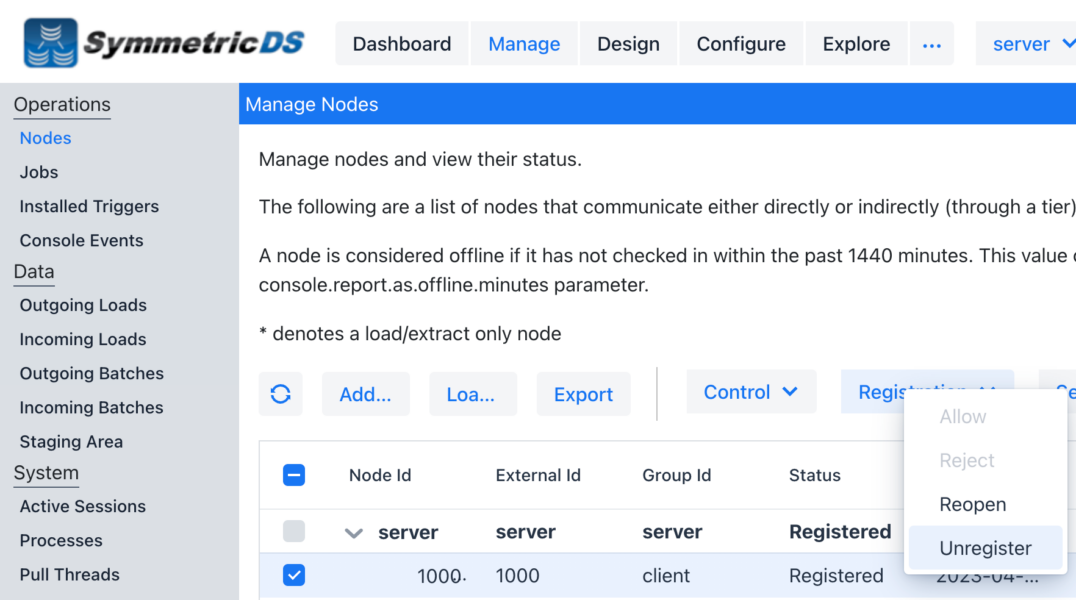1076x600 pixels.
Task: Click the Add button
Action: [x=365, y=394]
